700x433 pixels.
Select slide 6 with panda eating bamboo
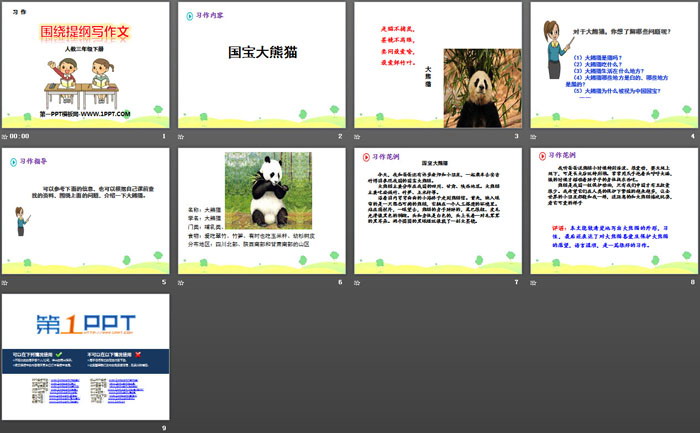coord(262,211)
